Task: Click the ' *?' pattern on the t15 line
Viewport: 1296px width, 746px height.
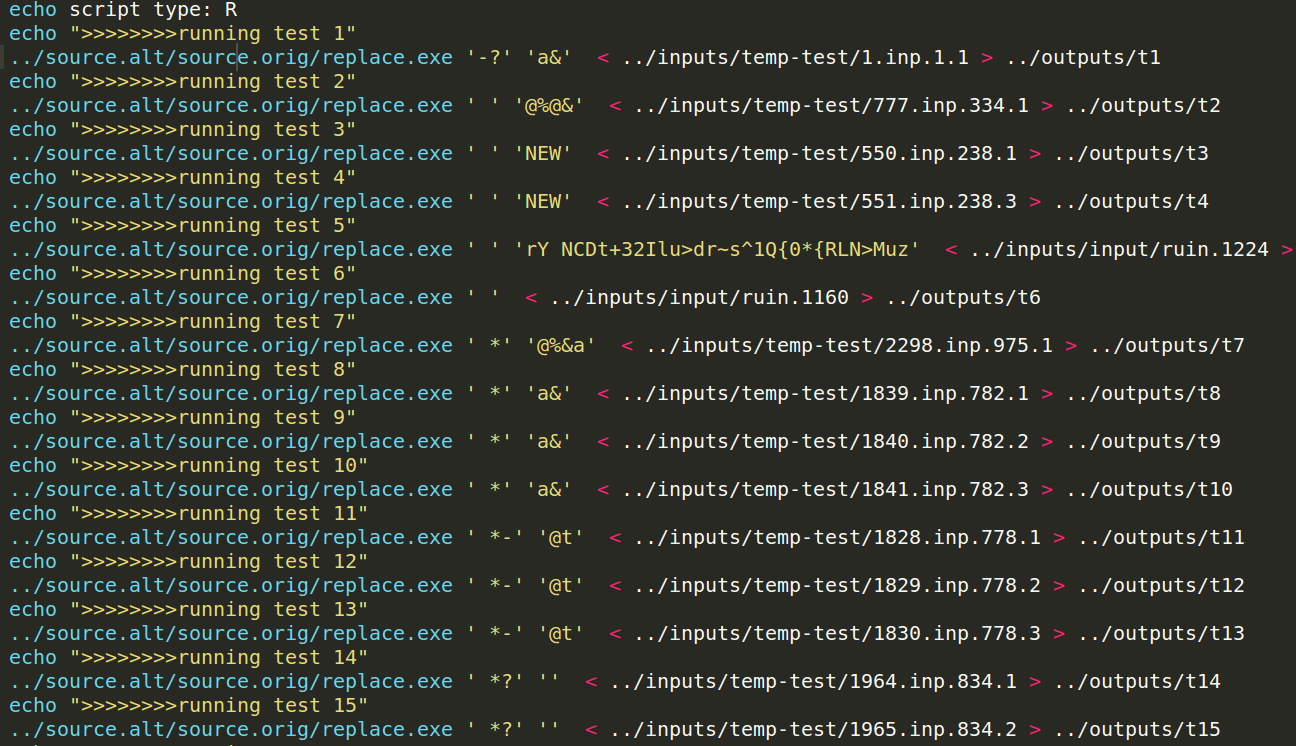Action: 495,729
